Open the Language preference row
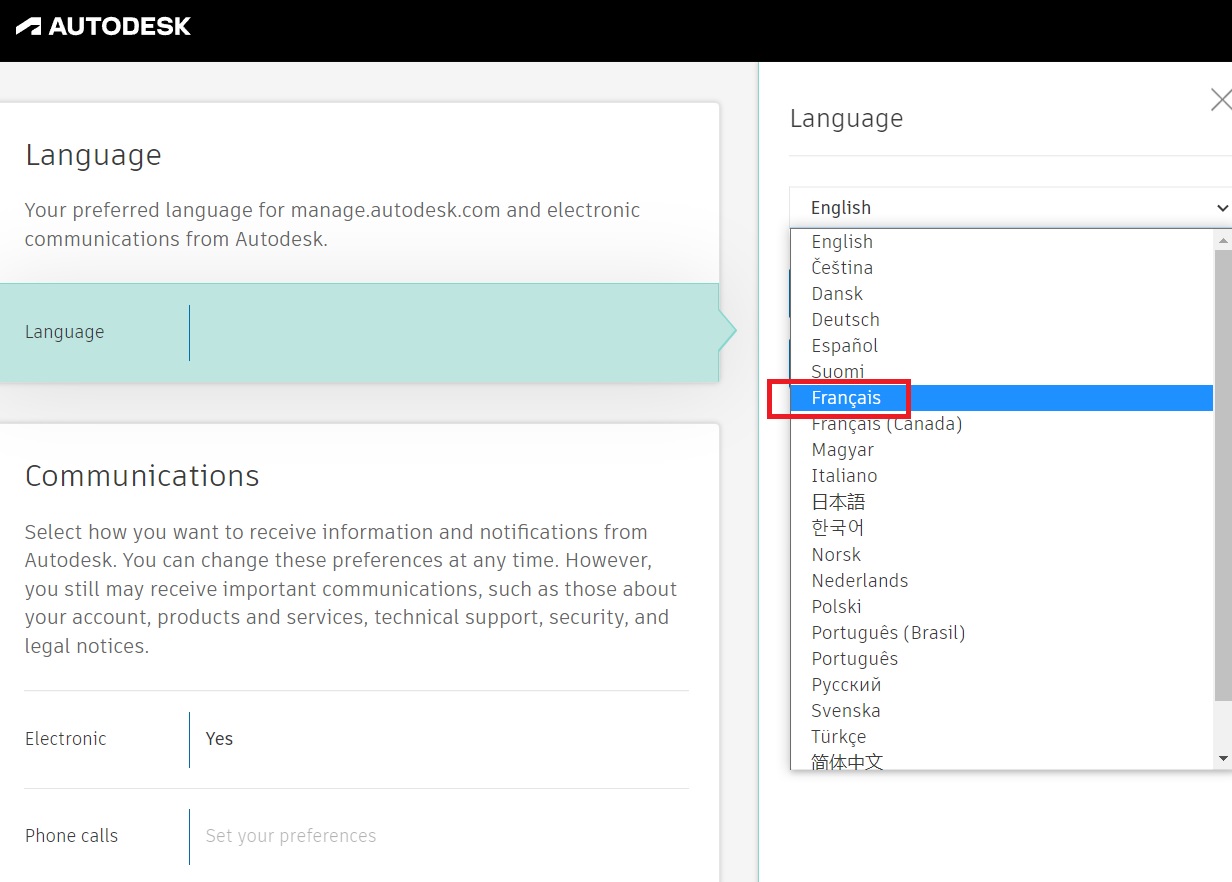The width and height of the screenshot is (1232, 882). coord(359,332)
